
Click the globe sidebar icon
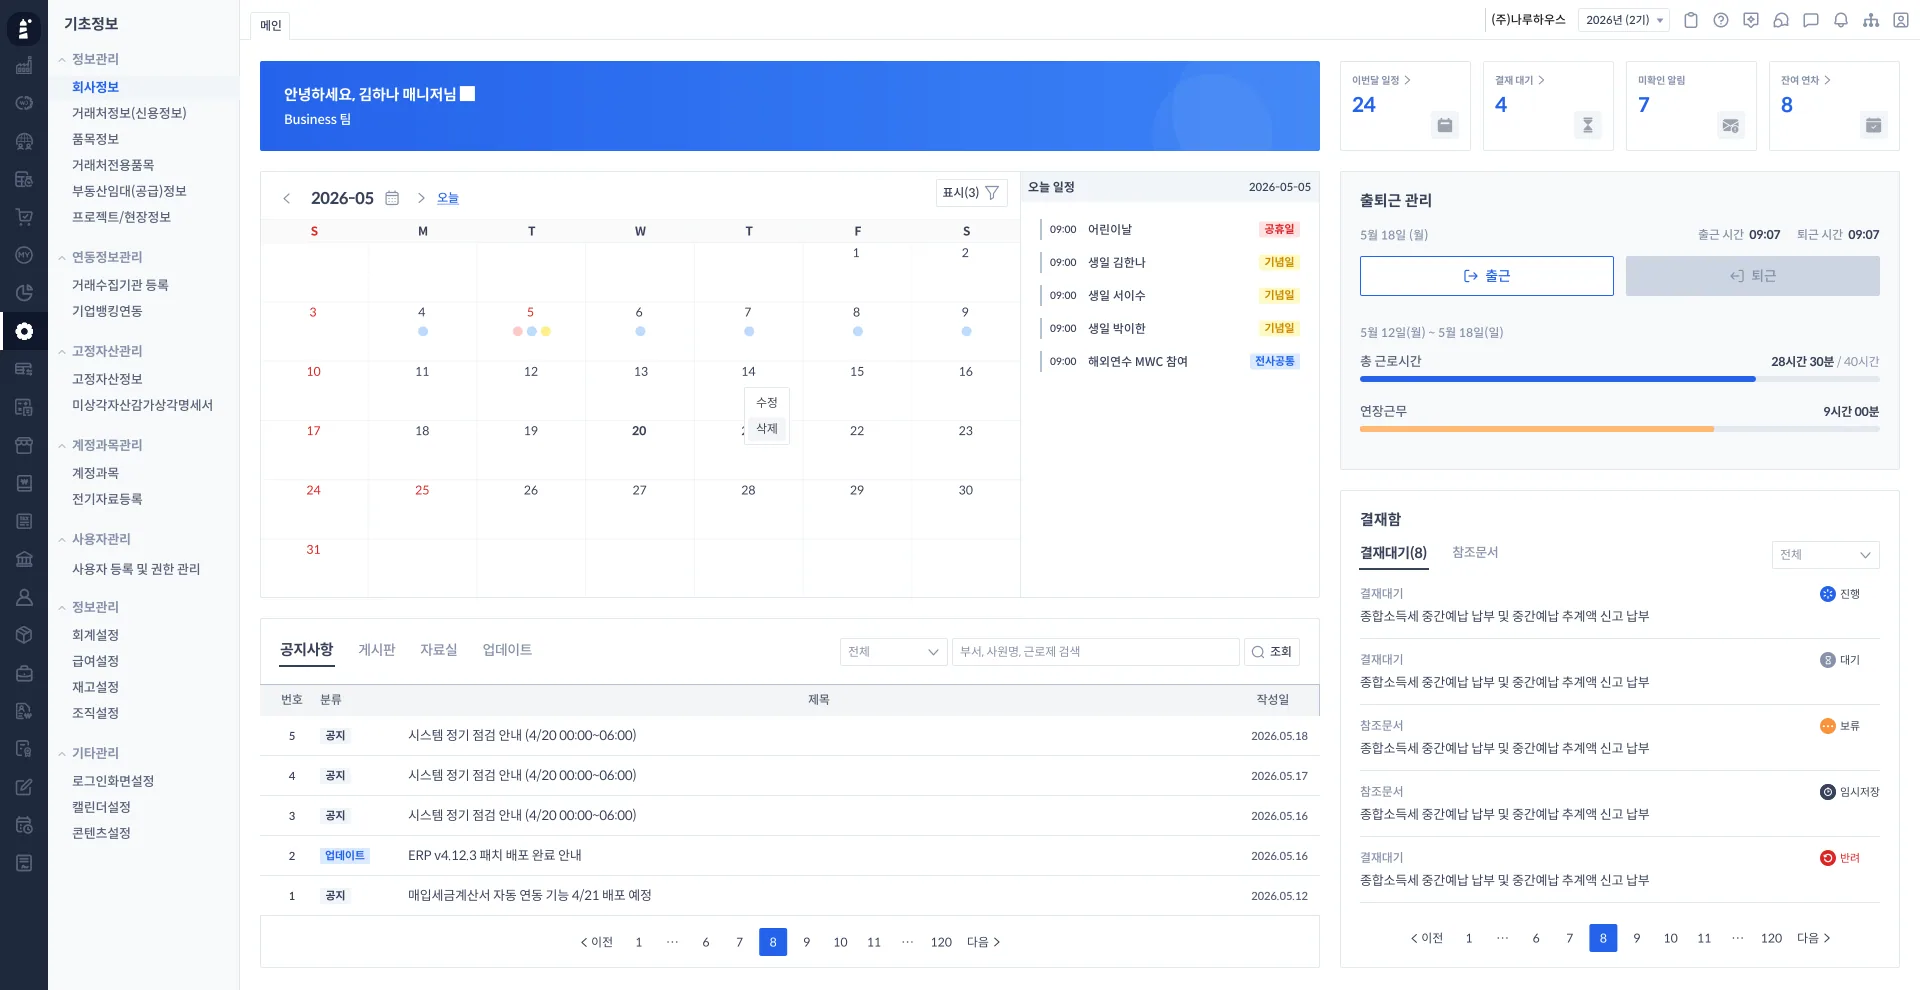click(x=24, y=141)
